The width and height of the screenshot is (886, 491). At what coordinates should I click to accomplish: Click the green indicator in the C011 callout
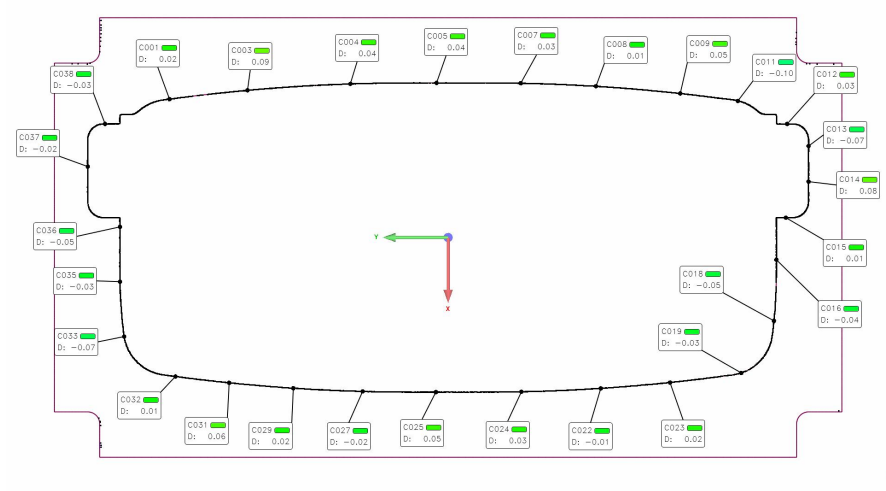point(786,62)
